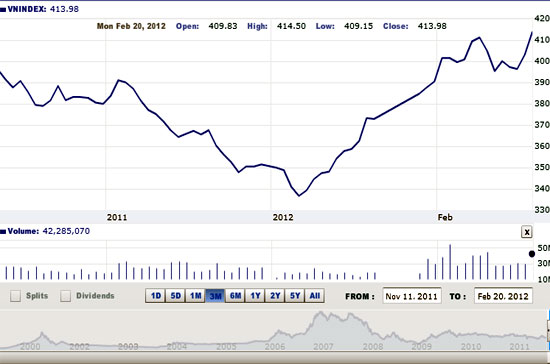Viewport: 550px width, 364px height.
Task: Click the Open value 409.83
Action: 223,26
